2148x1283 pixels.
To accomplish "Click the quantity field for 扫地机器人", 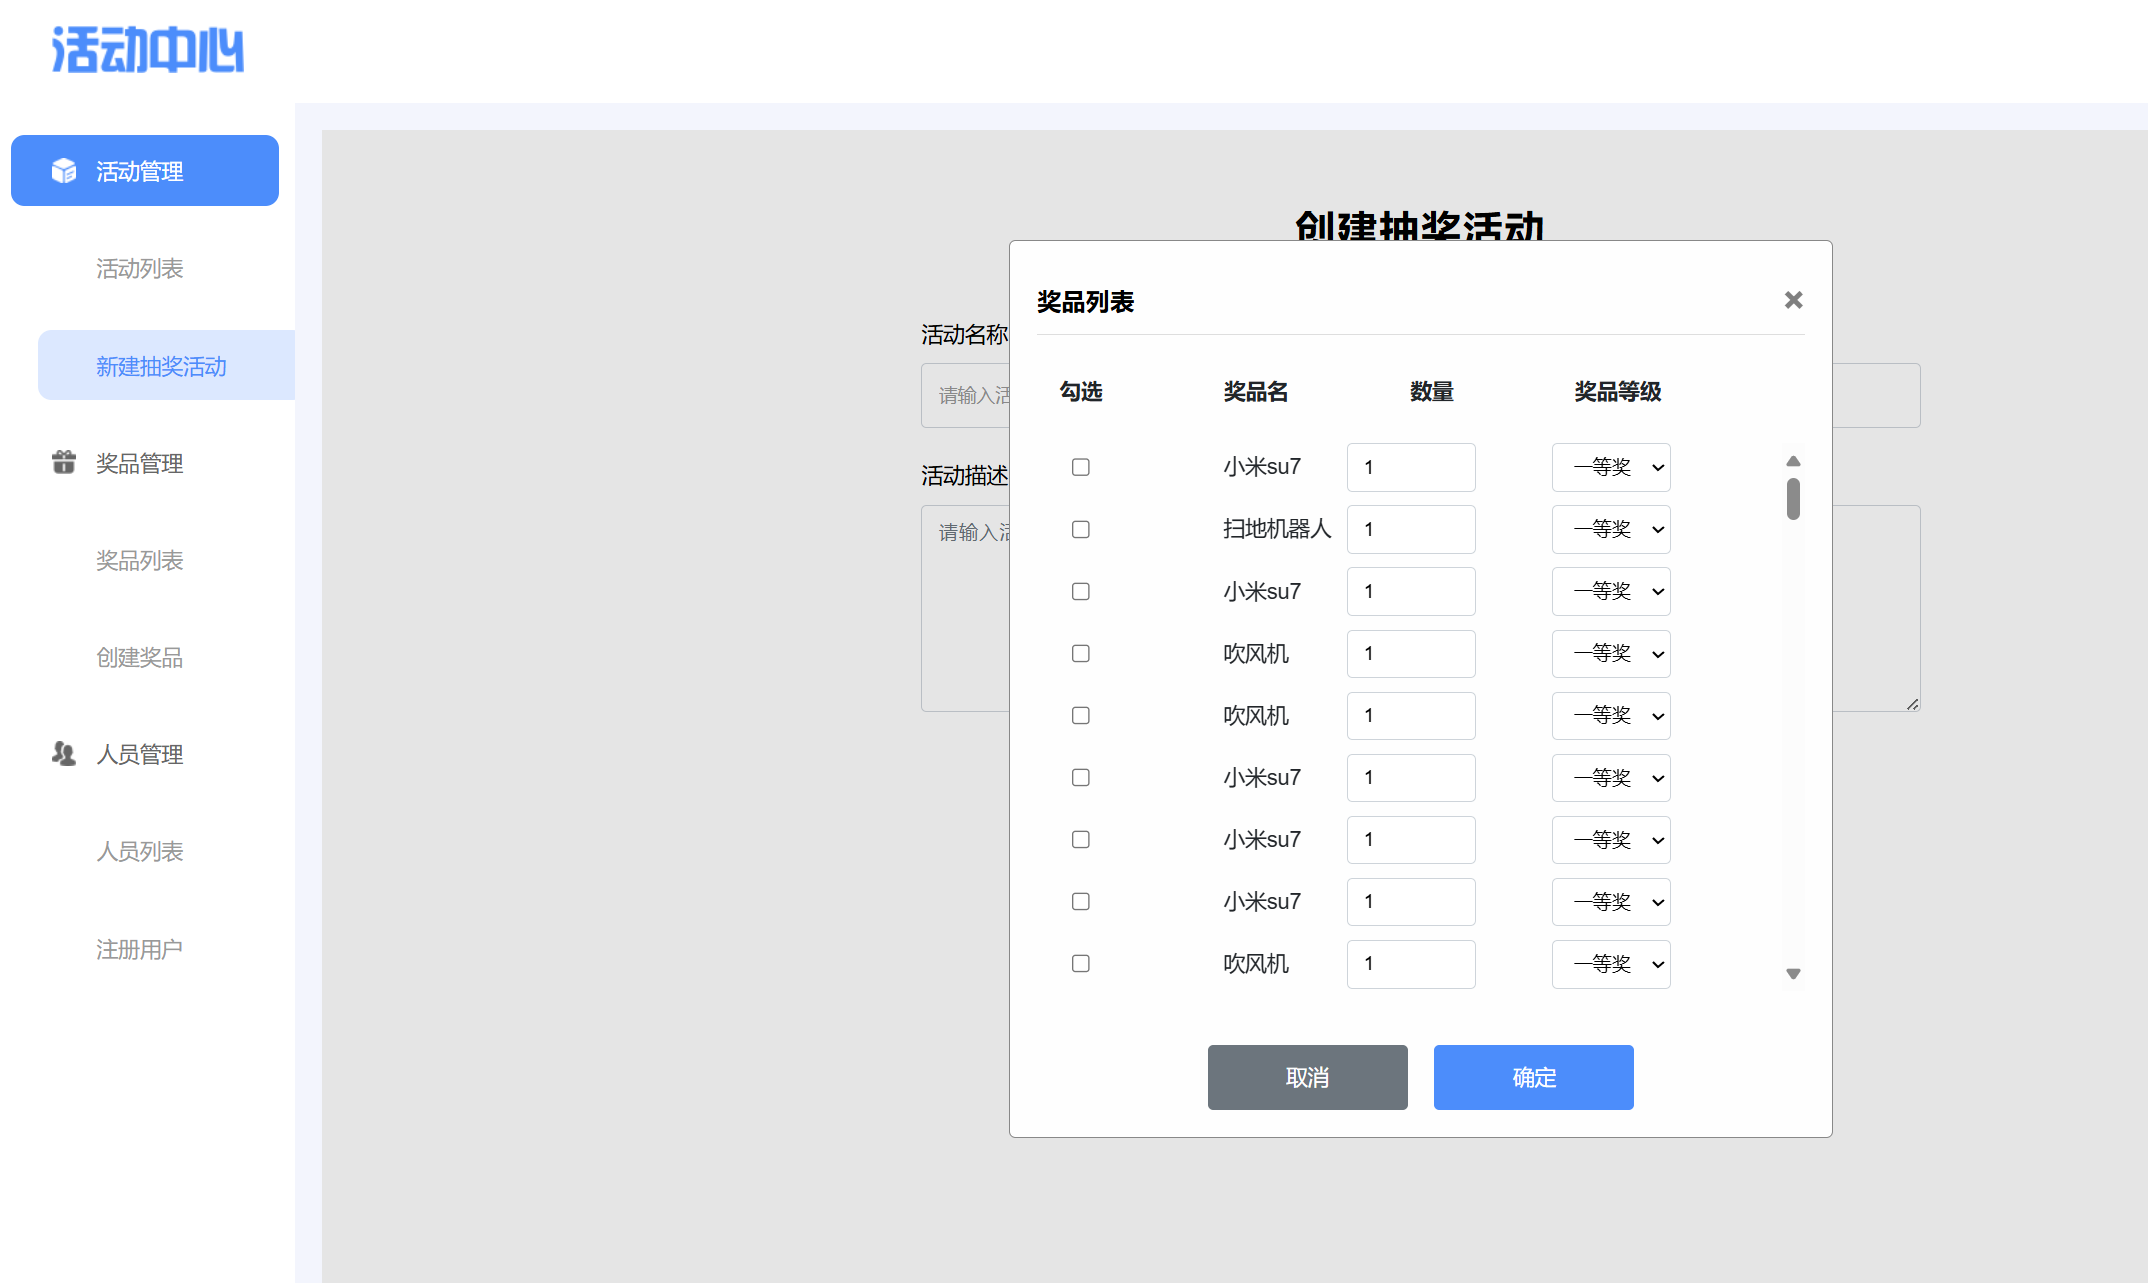I will pyautogui.click(x=1410, y=529).
